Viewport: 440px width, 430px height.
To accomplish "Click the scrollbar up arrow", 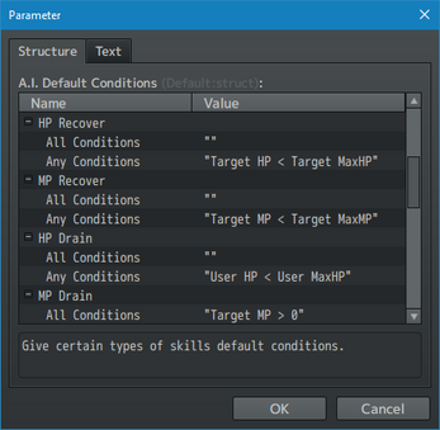I will click(x=414, y=101).
